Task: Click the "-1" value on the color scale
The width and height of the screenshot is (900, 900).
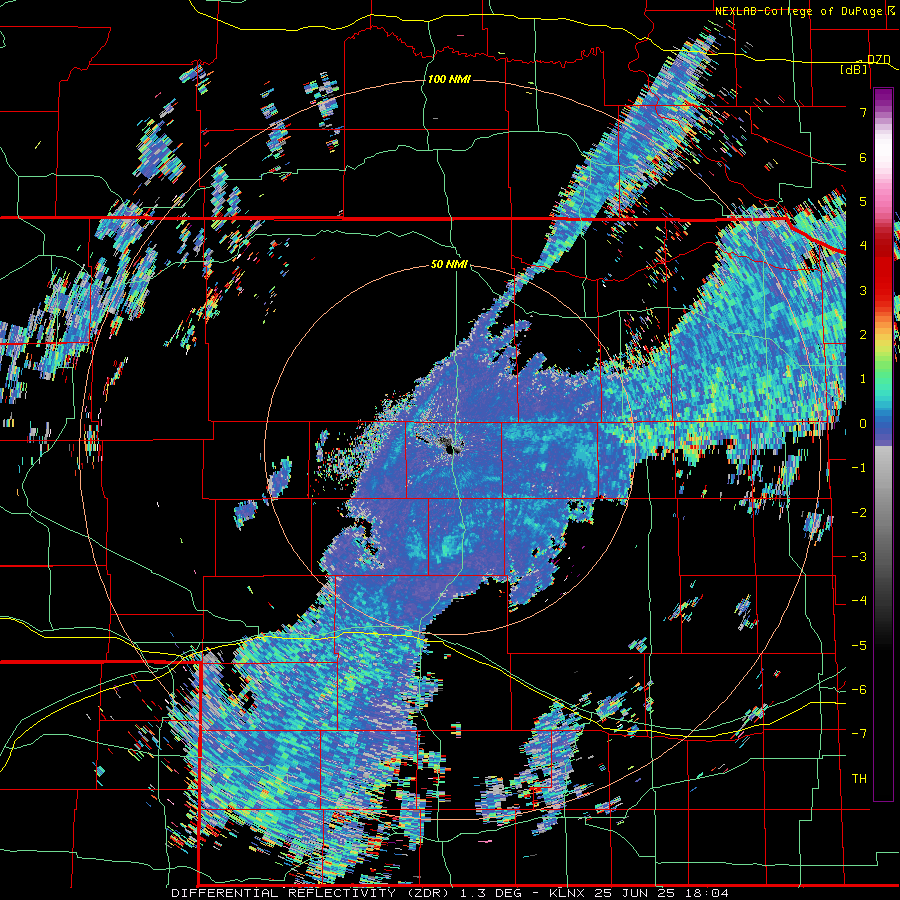Action: [859, 467]
